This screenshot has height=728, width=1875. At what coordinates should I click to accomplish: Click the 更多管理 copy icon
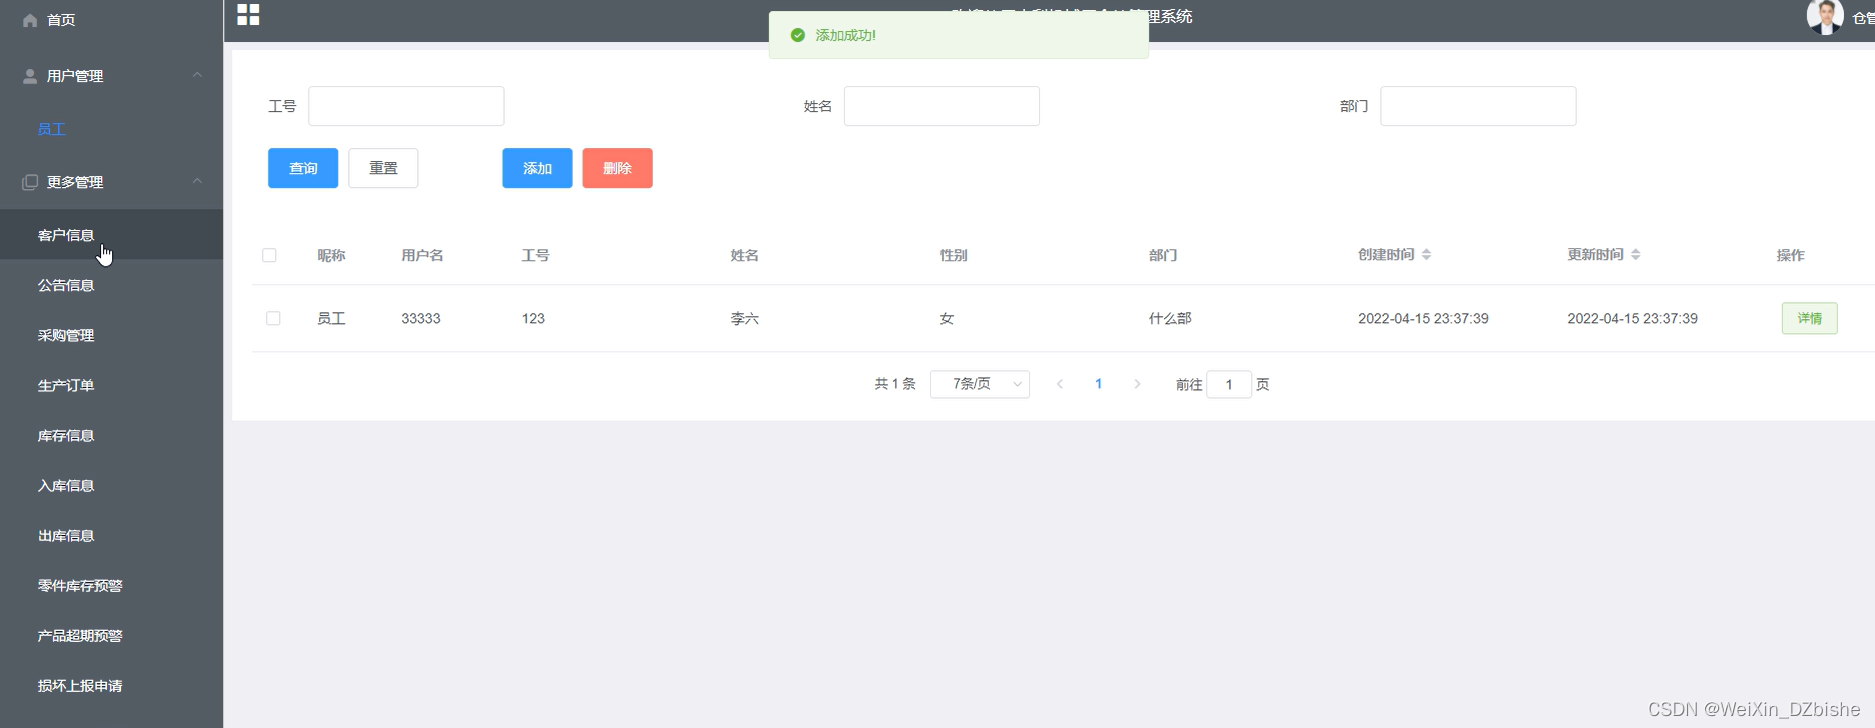click(x=30, y=182)
